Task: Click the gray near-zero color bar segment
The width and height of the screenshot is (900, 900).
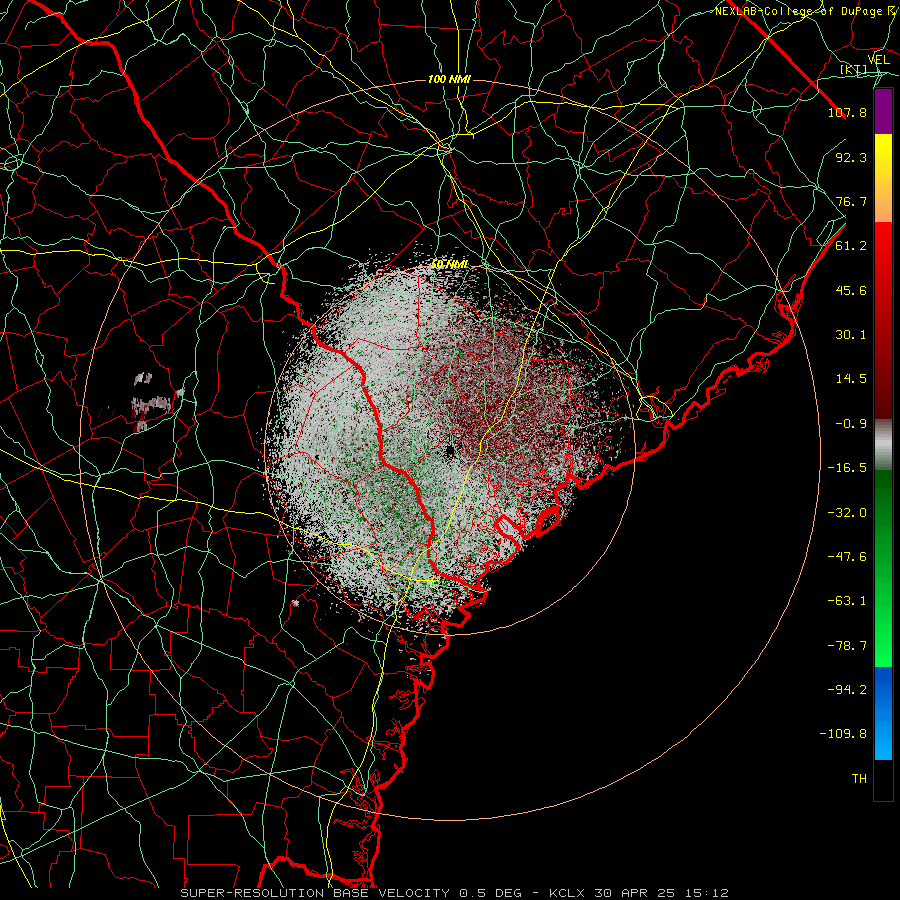Action: tap(883, 445)
